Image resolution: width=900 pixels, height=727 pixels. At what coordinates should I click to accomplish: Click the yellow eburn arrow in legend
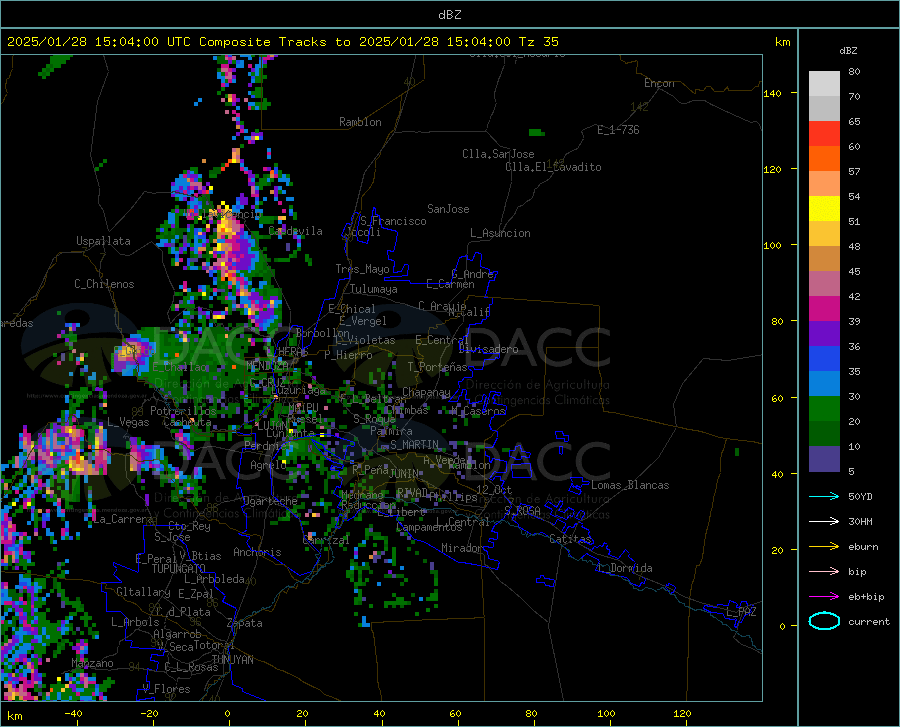point(824,547)
